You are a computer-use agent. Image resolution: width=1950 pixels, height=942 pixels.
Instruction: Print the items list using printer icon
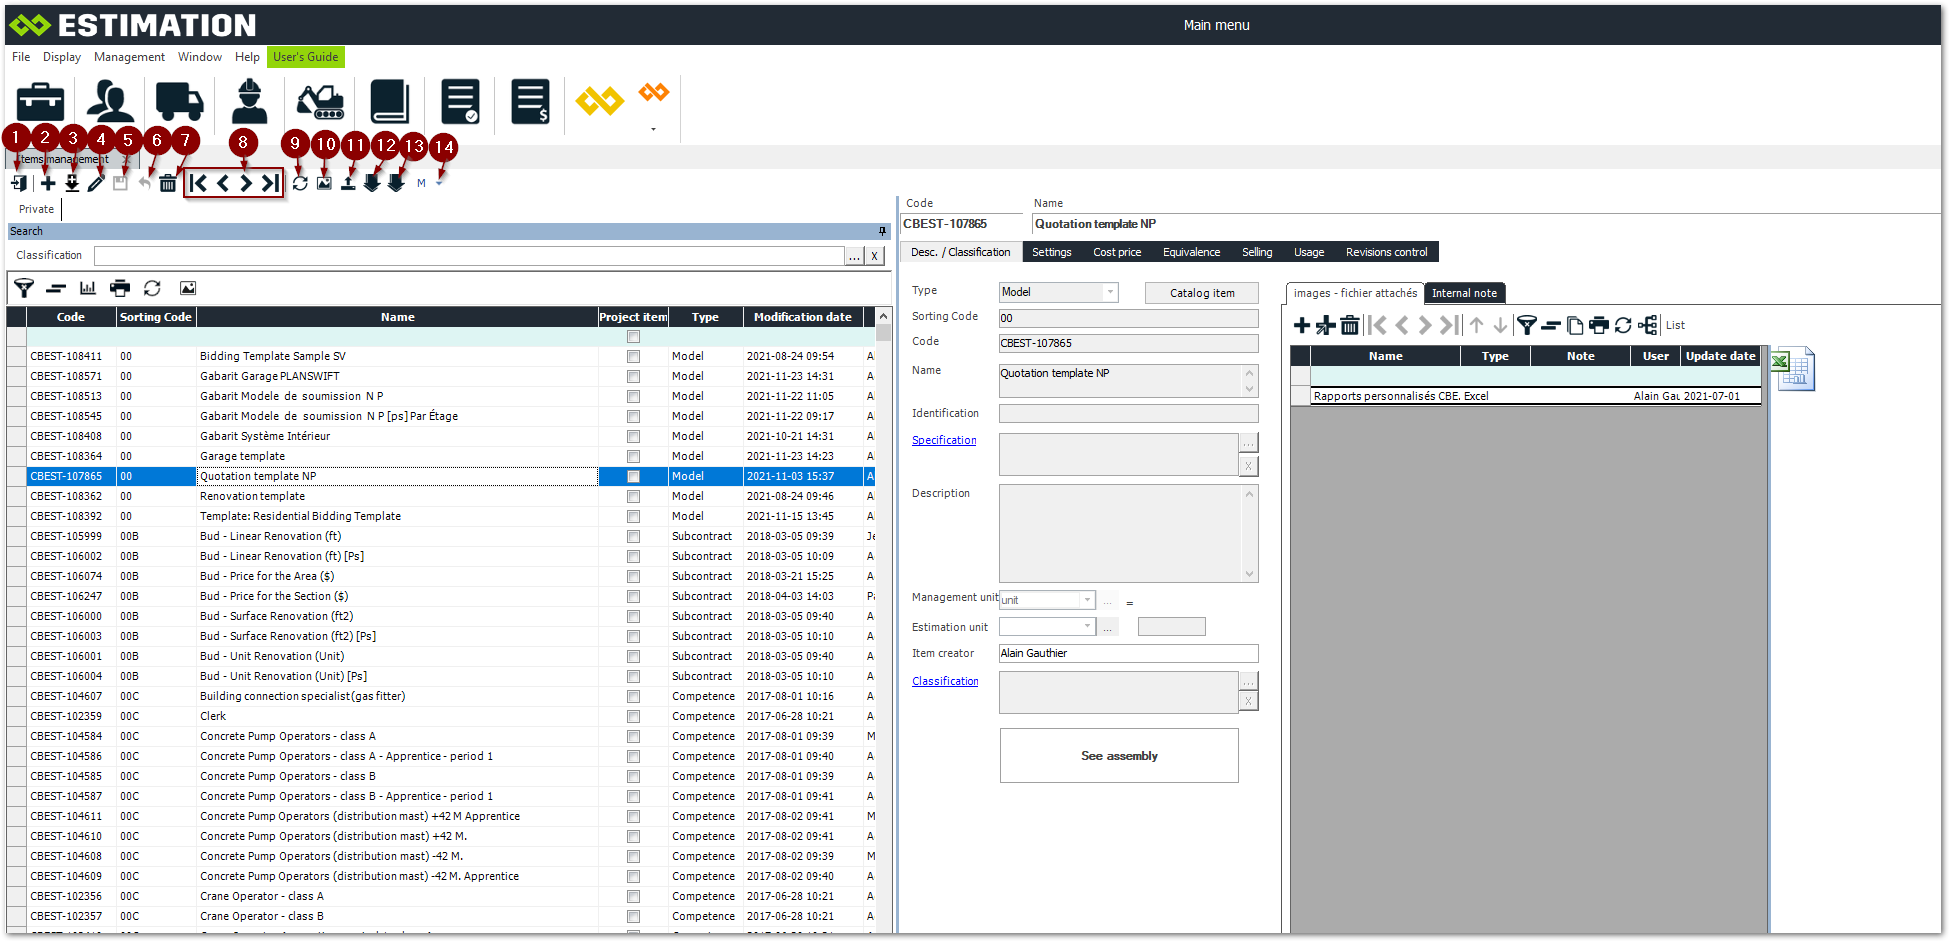pyautogui.click(x=120, y=288)
